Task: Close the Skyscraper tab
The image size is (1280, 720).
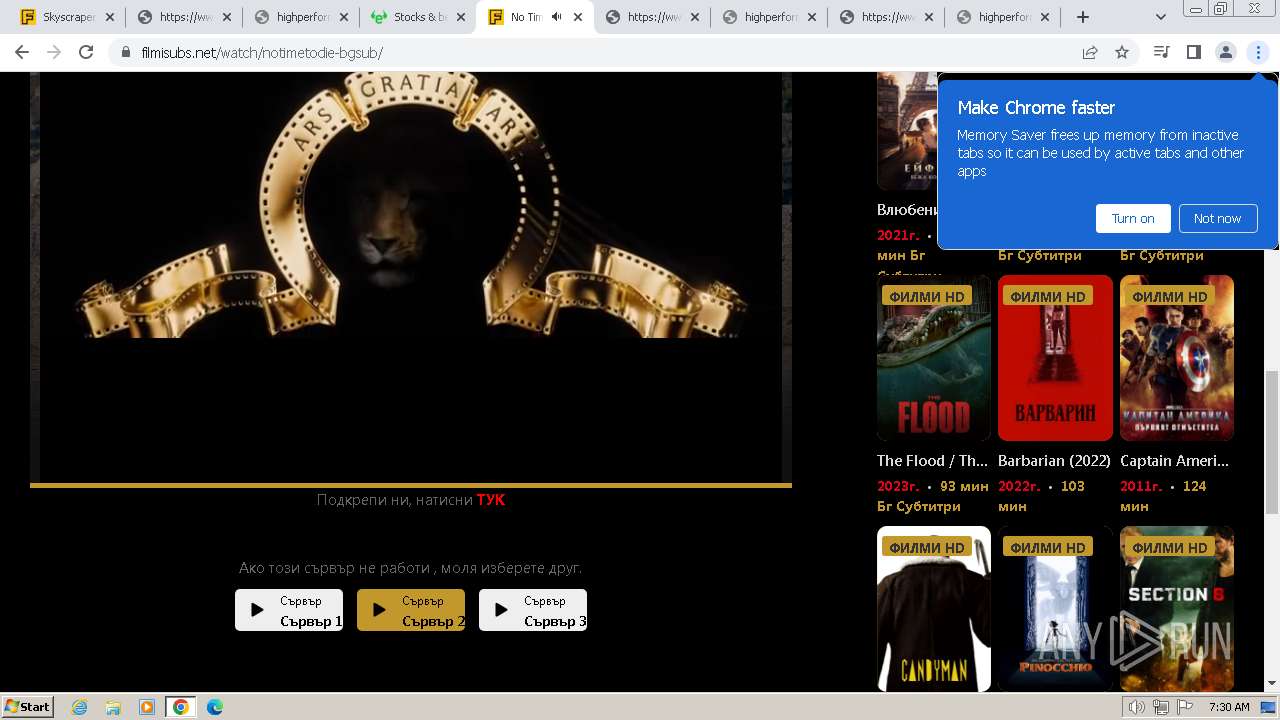Action: 109,17
